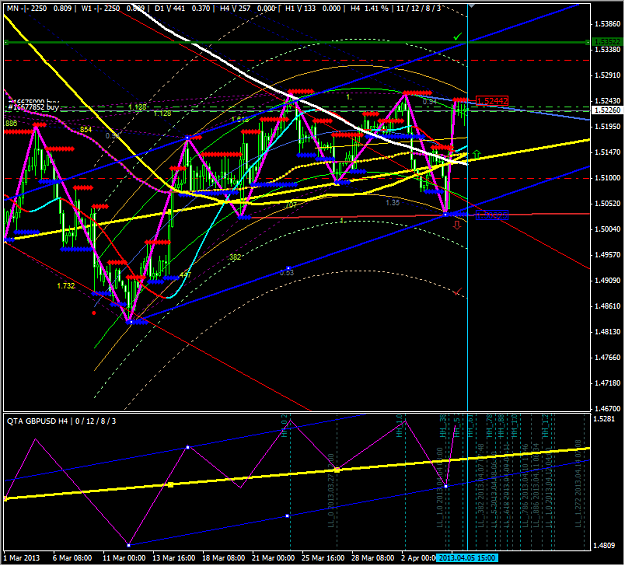
Task: Click the 1.51000 price axis label
Action: (x=607, y=178)
